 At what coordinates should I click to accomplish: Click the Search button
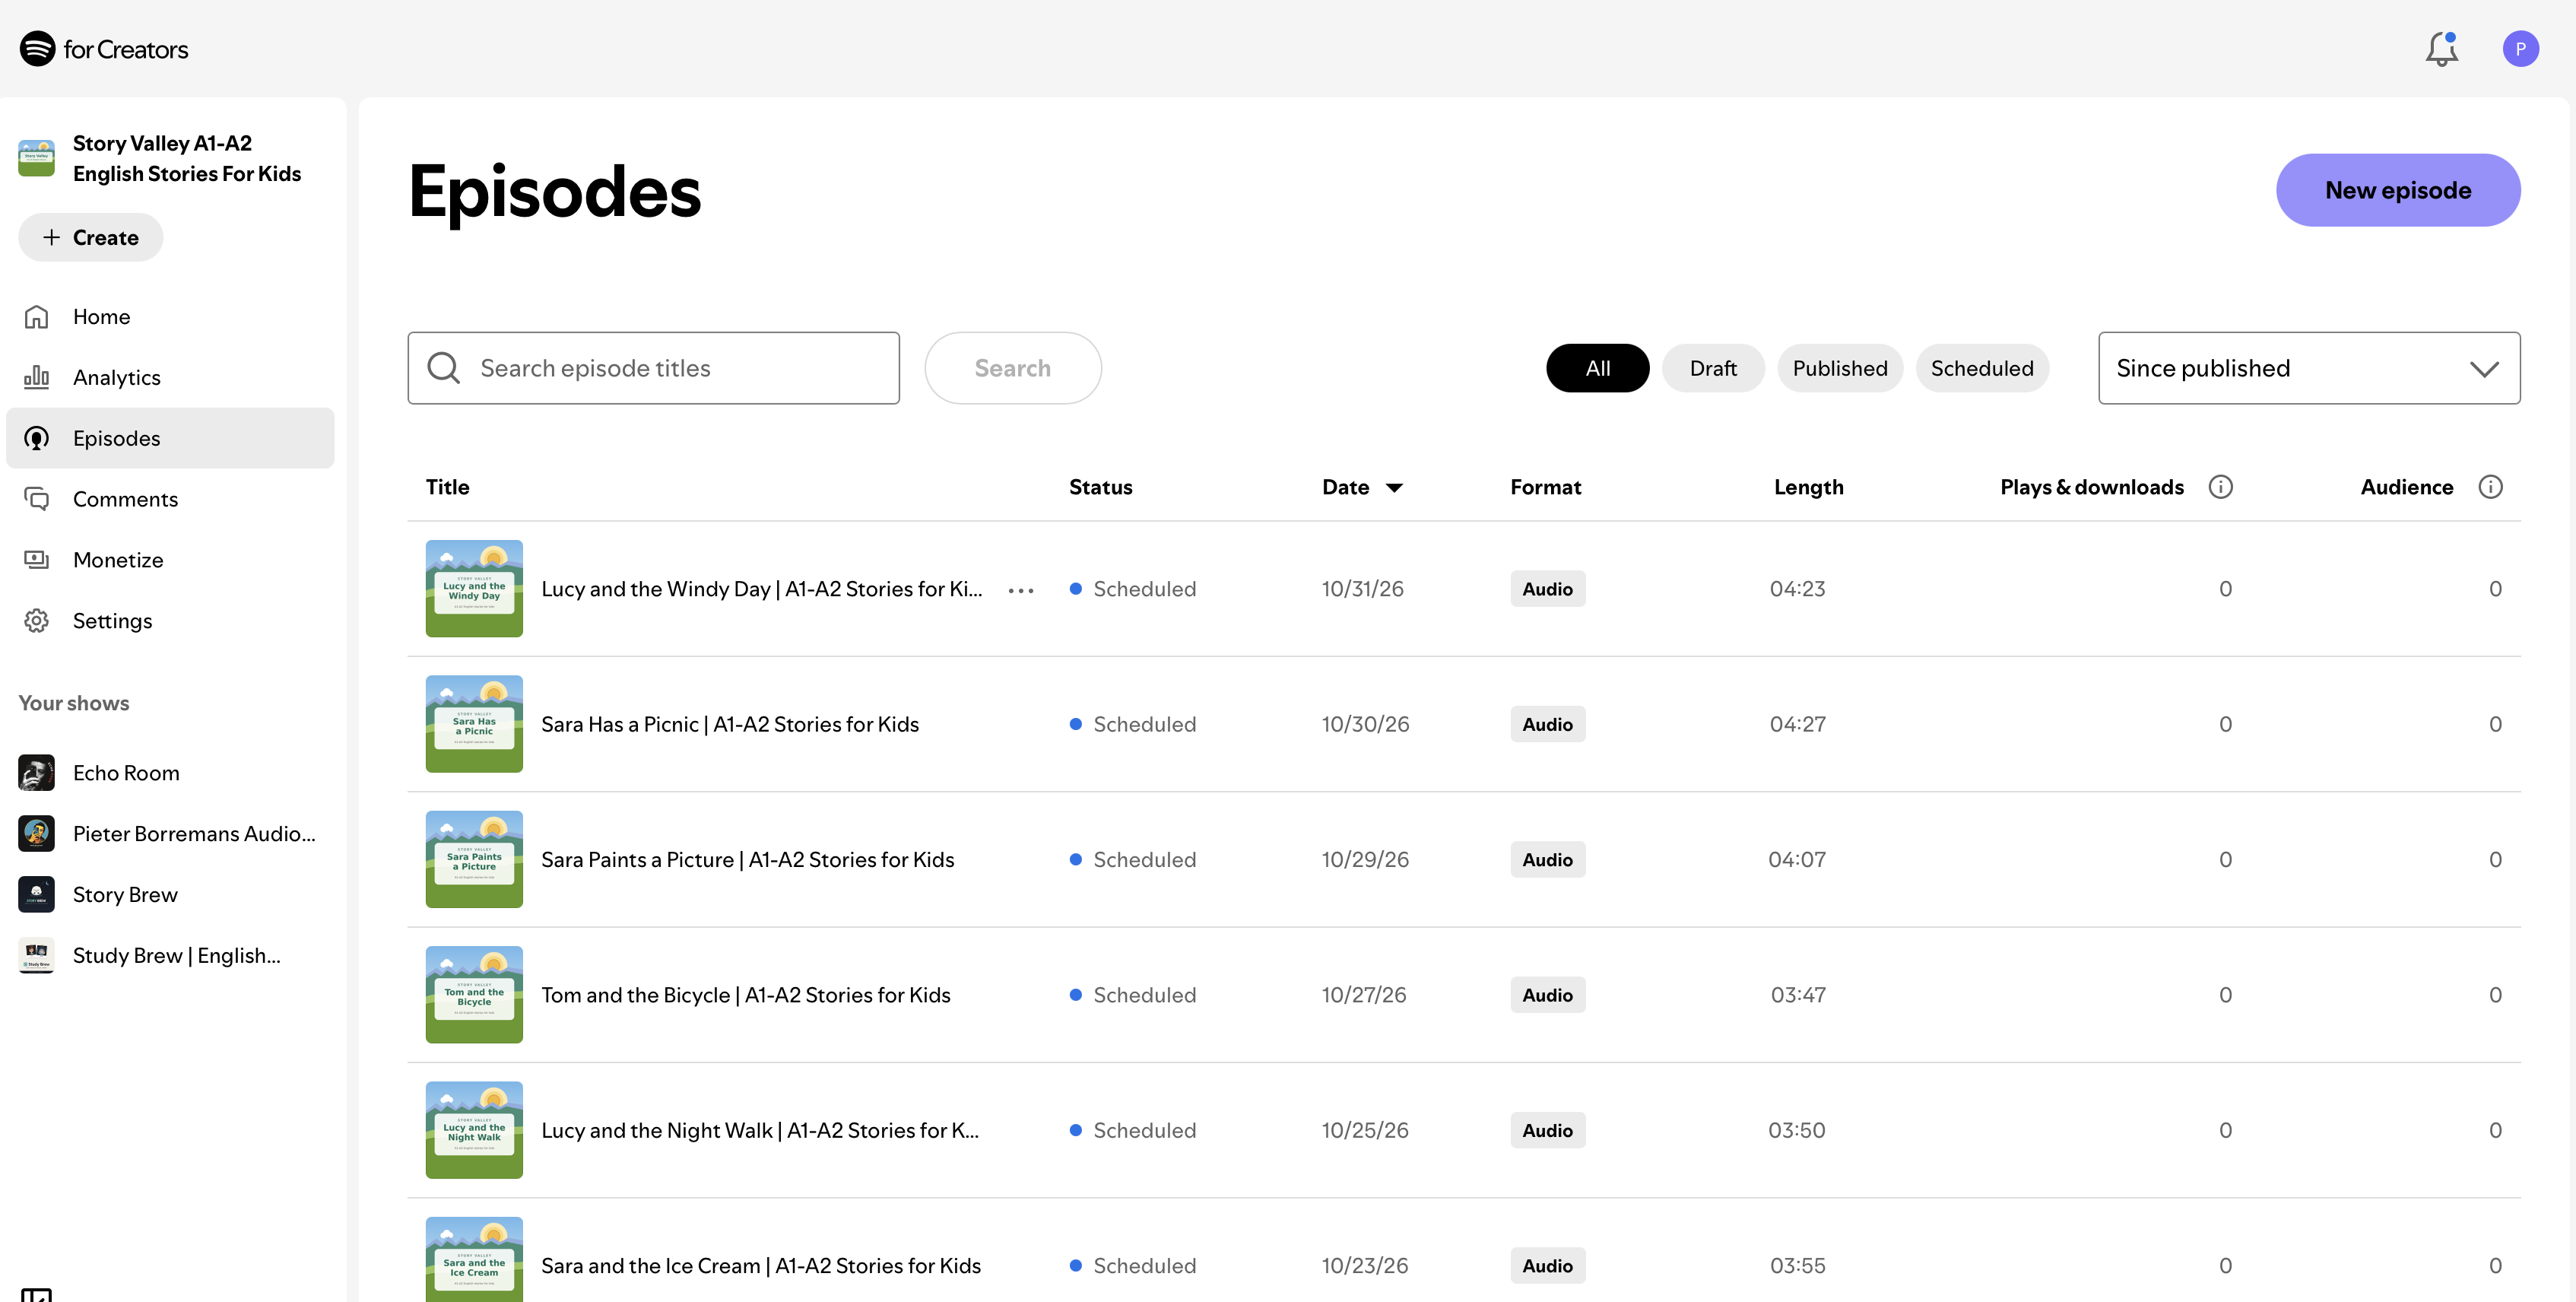coord(1012,368)
